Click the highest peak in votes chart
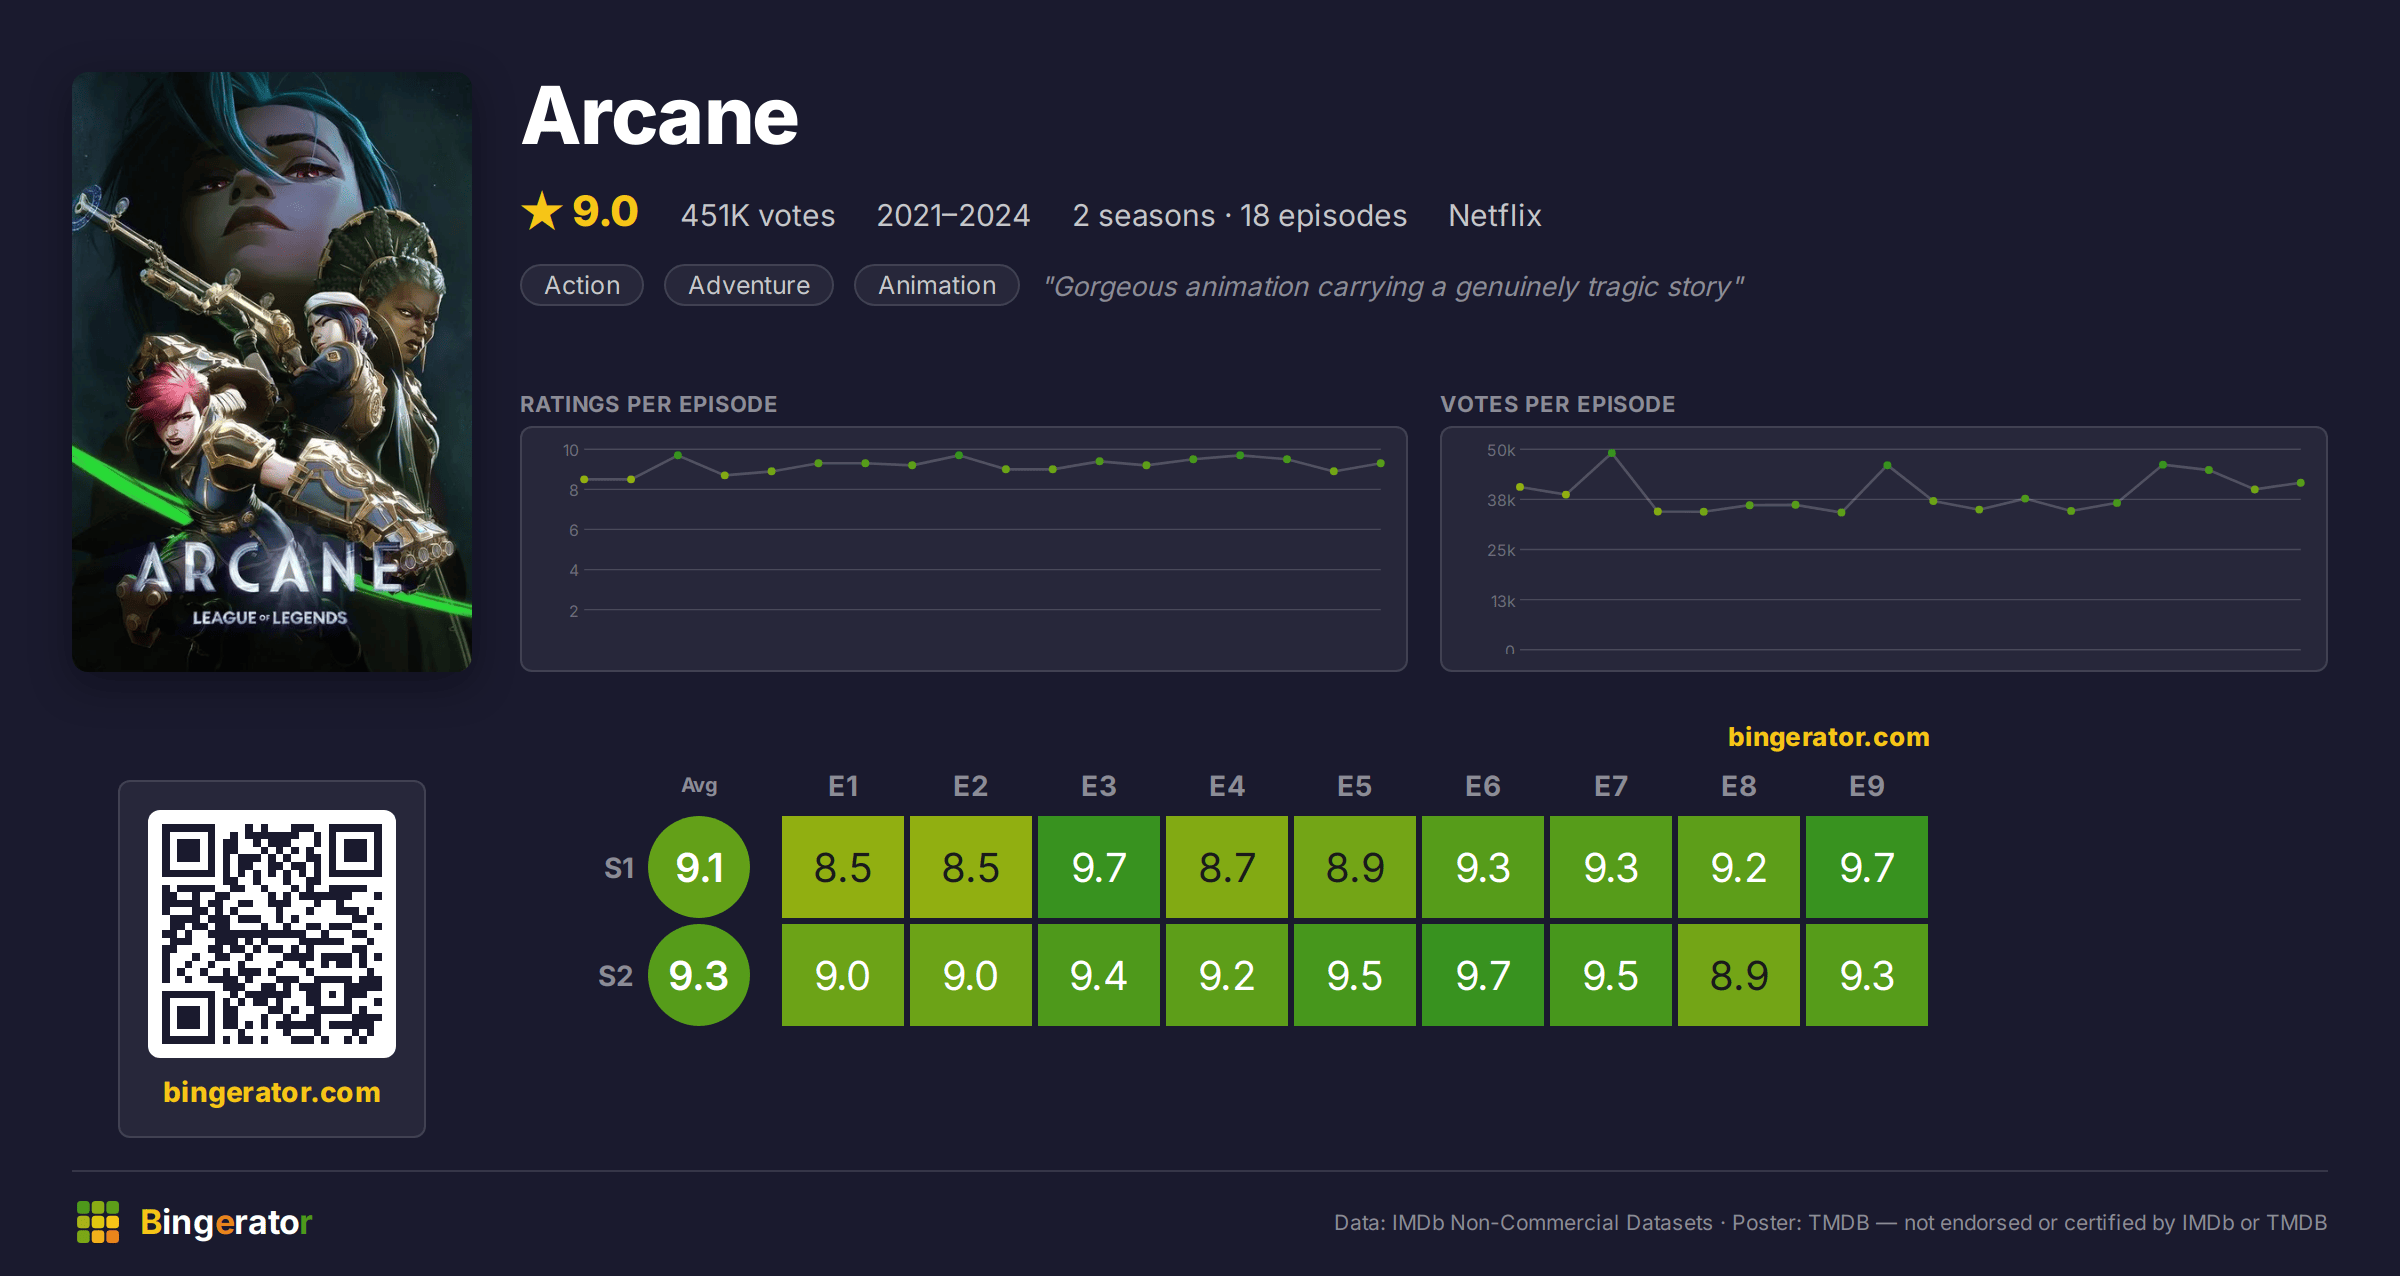Screen dimensions: 2400x1276 tap(1612, 453)
